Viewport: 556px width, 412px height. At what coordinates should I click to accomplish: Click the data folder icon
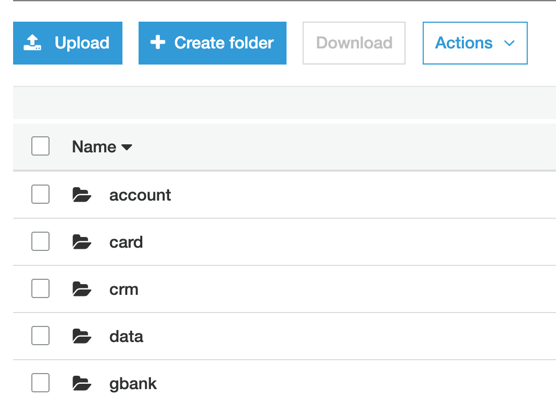click(x=82, y=336)
